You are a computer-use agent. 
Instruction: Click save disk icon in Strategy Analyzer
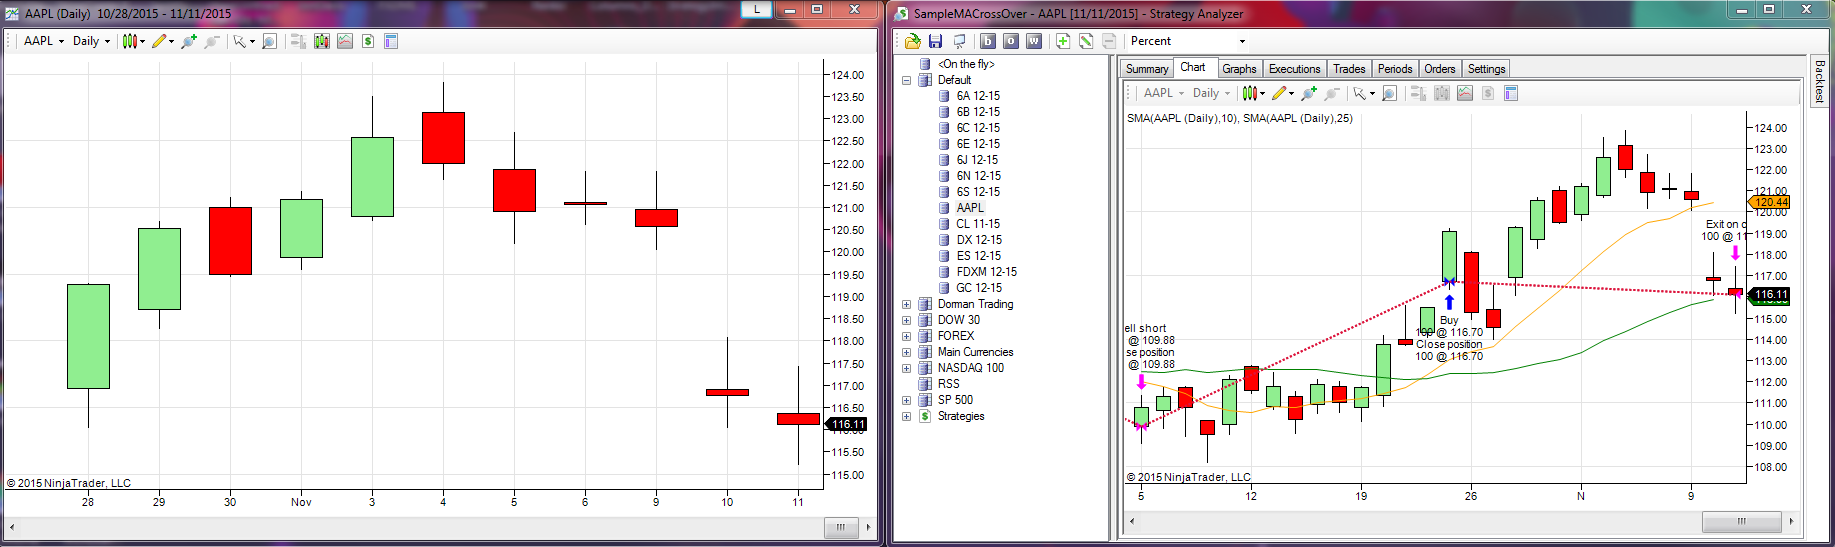click(x=935, y=41)
